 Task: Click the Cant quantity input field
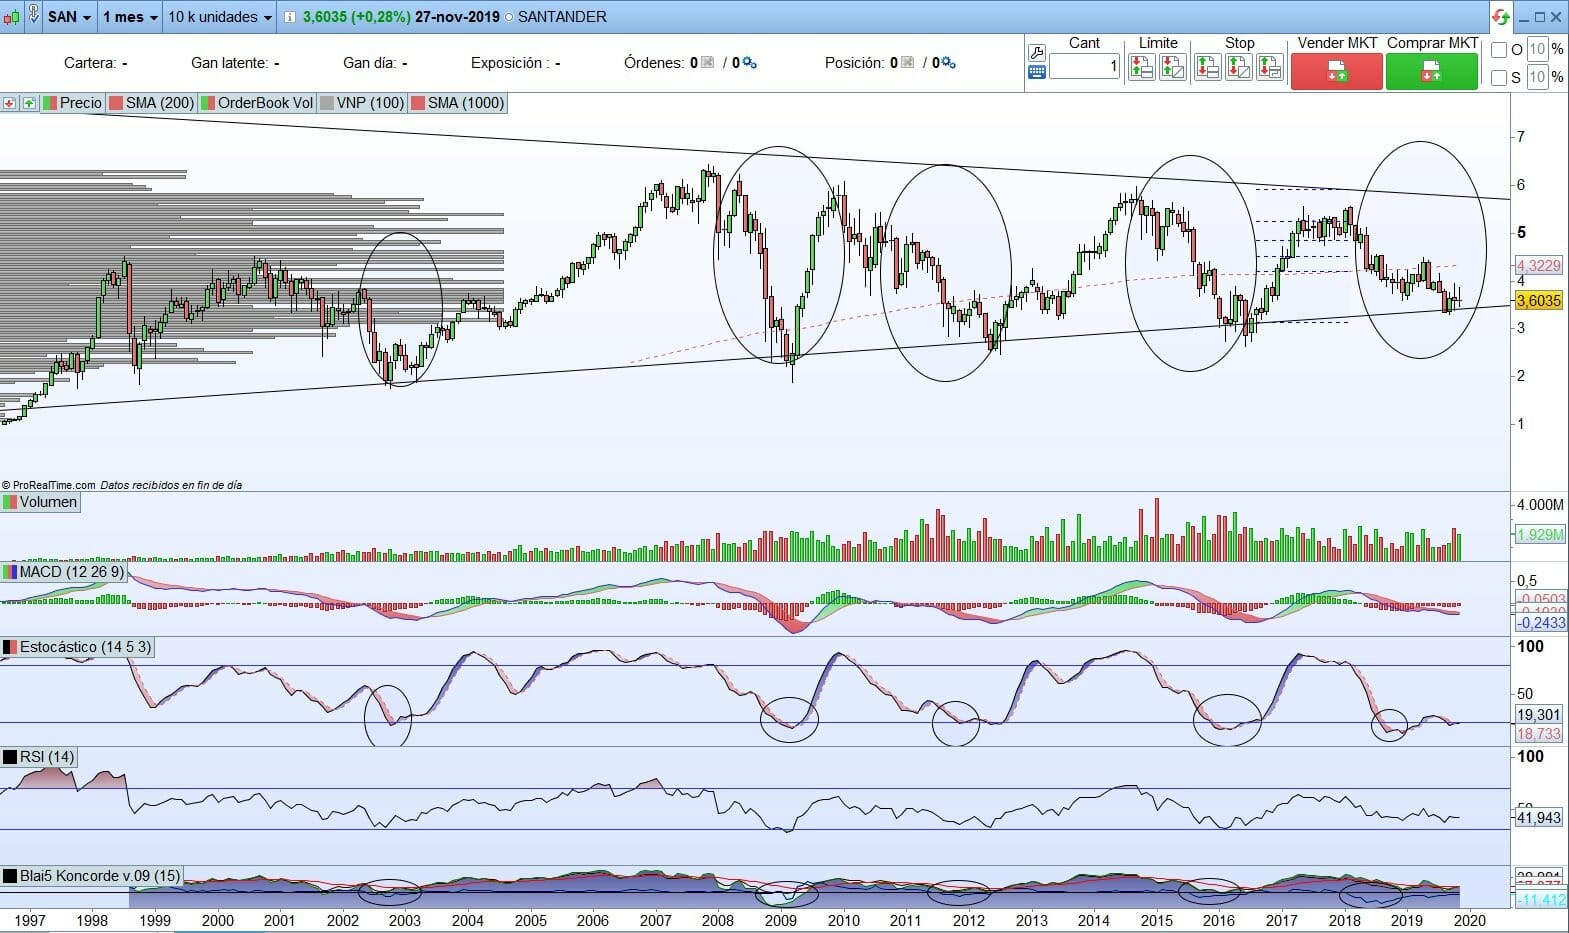tap(1084, 67)
